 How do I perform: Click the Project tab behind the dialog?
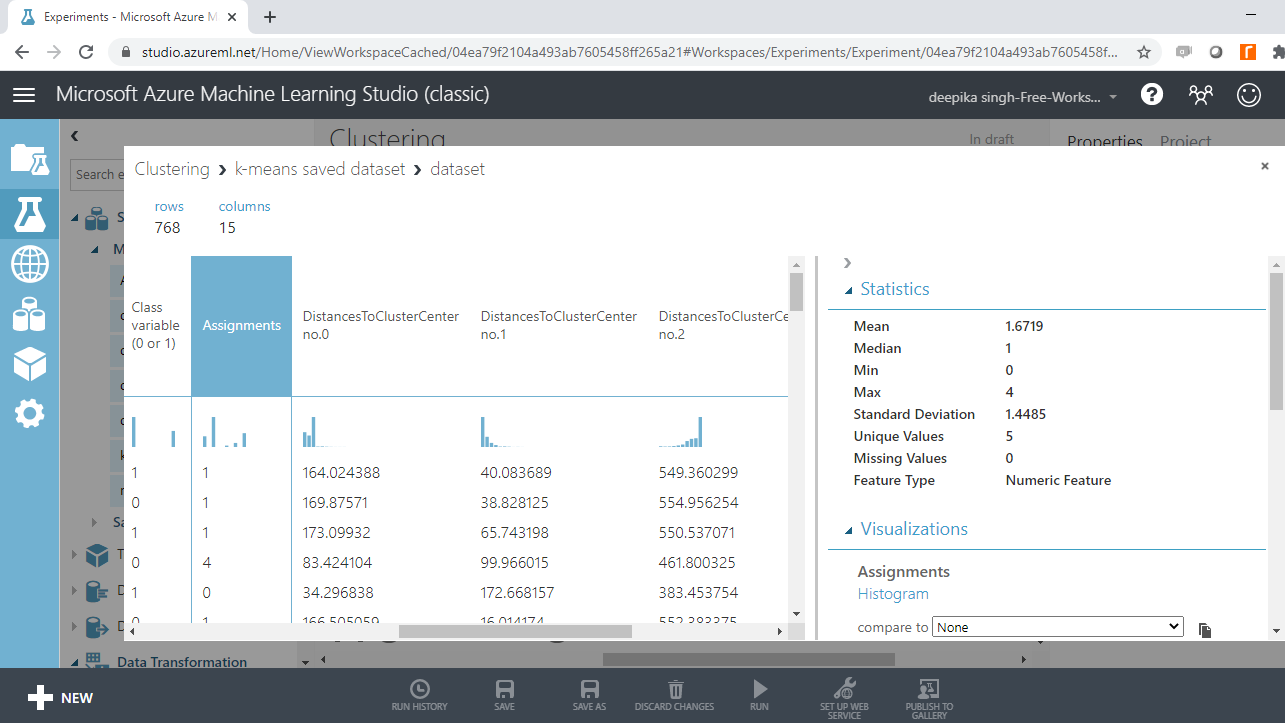(x=1186, y=141)
